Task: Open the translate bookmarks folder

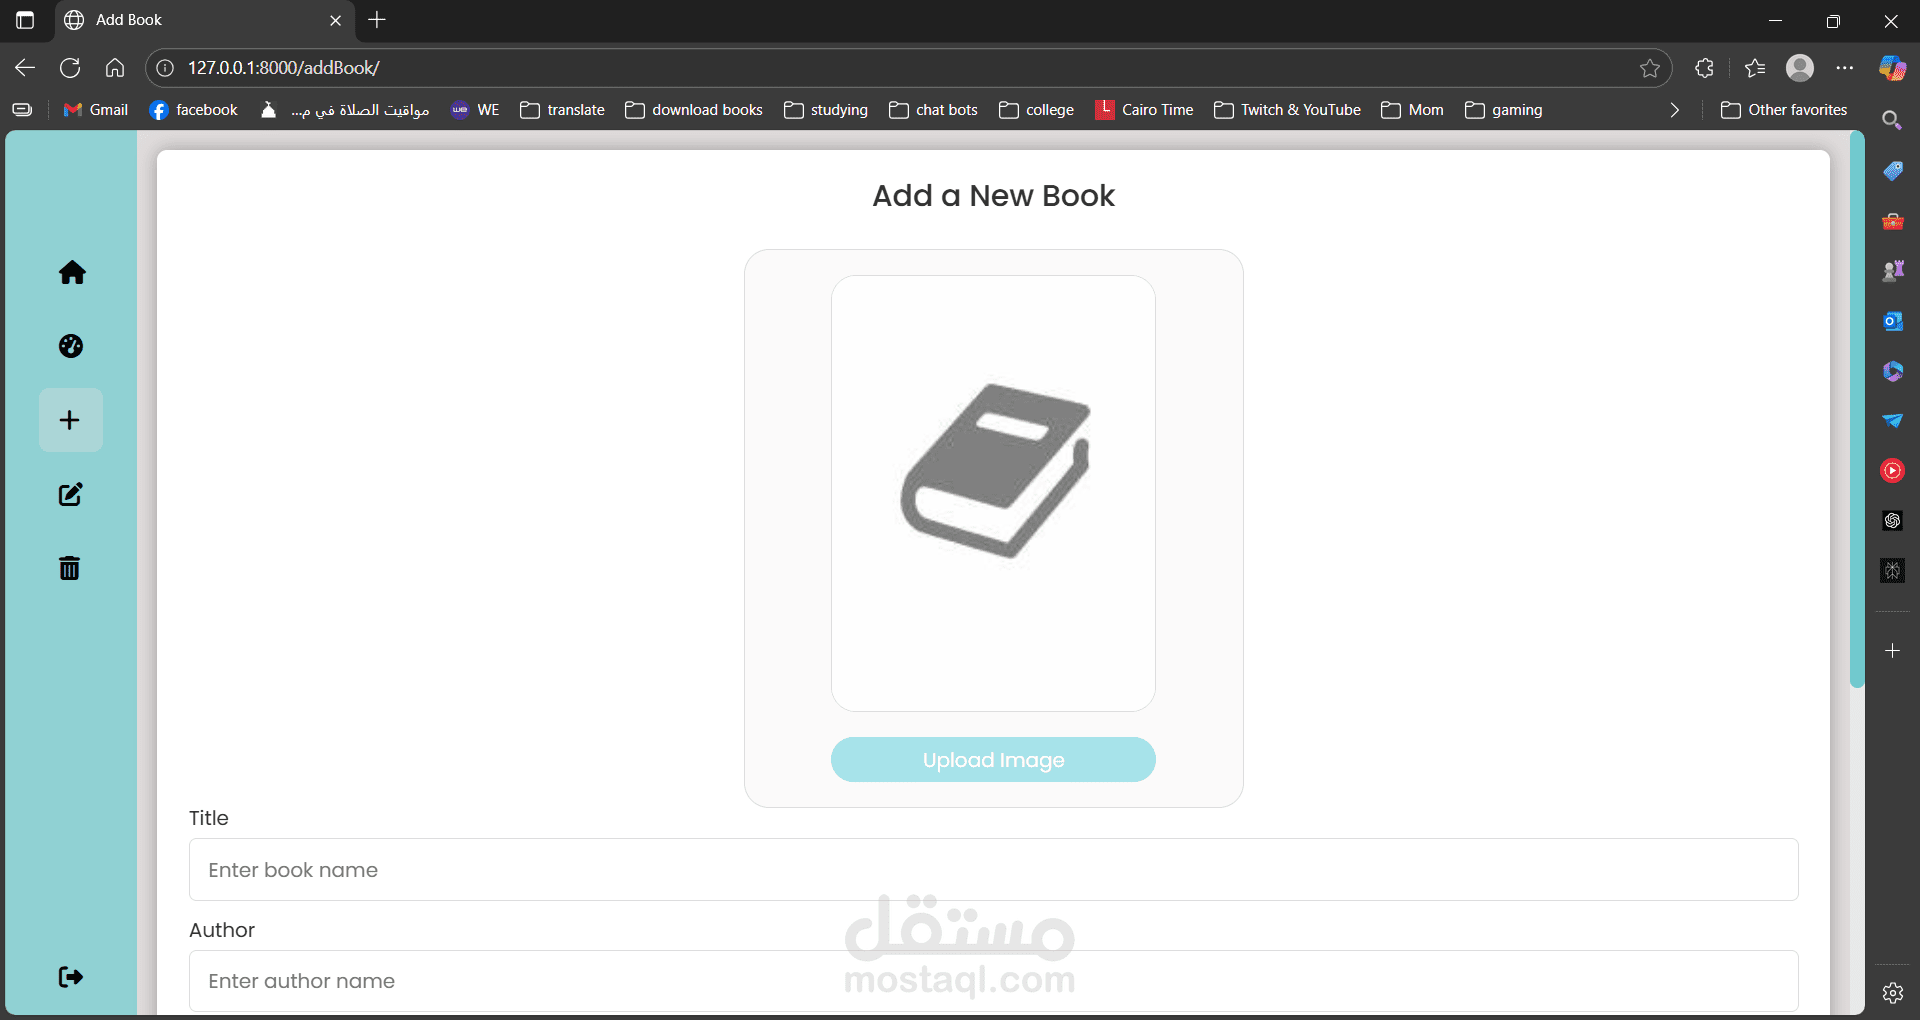Action: pyautogui.click(x=563, y=110)
